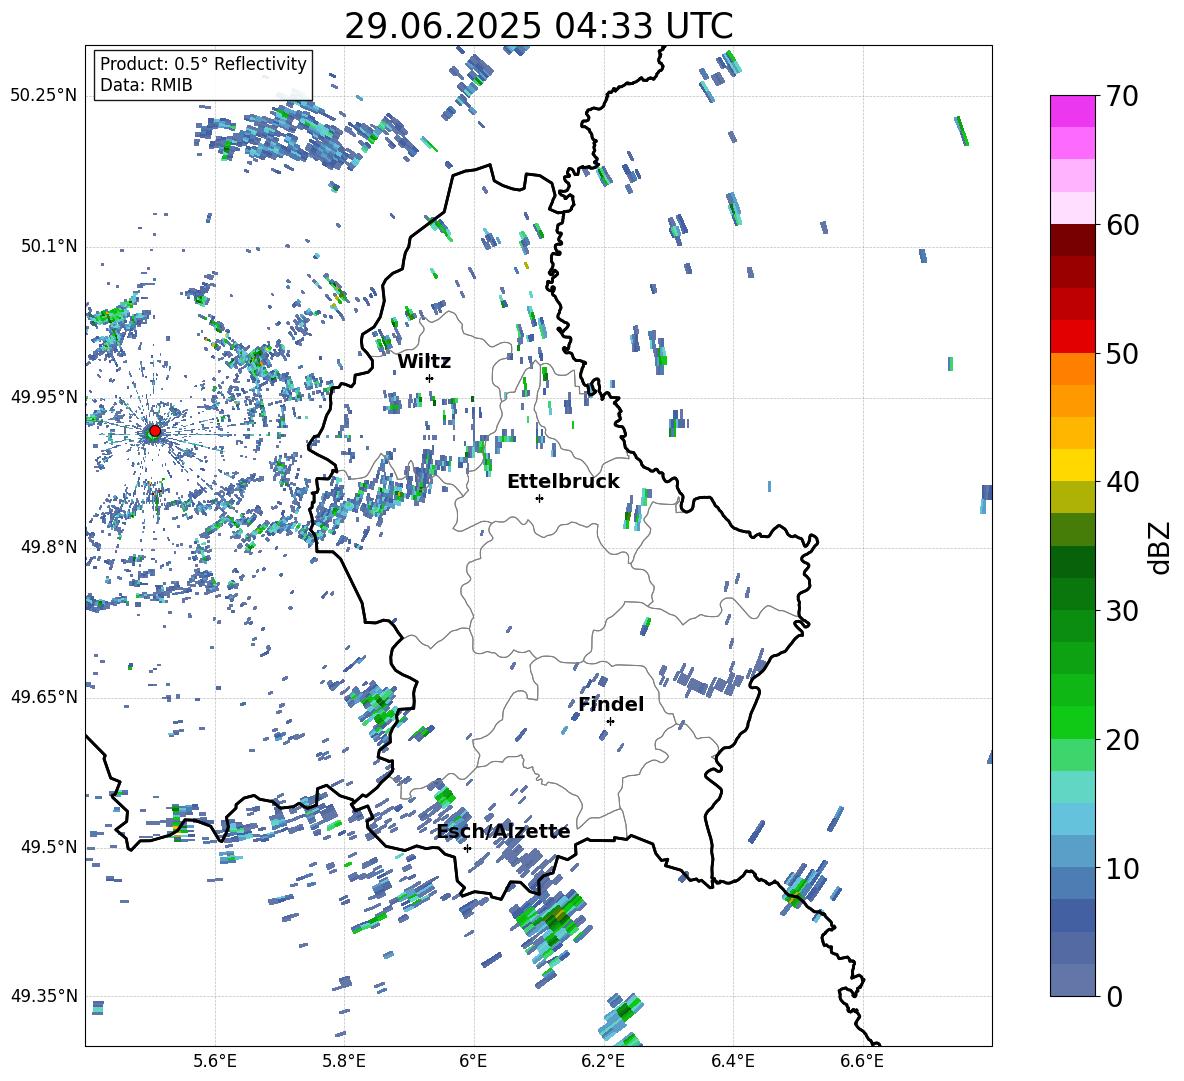
Task: Click the 50.1°N latitude label
Action: click(49, 246)
